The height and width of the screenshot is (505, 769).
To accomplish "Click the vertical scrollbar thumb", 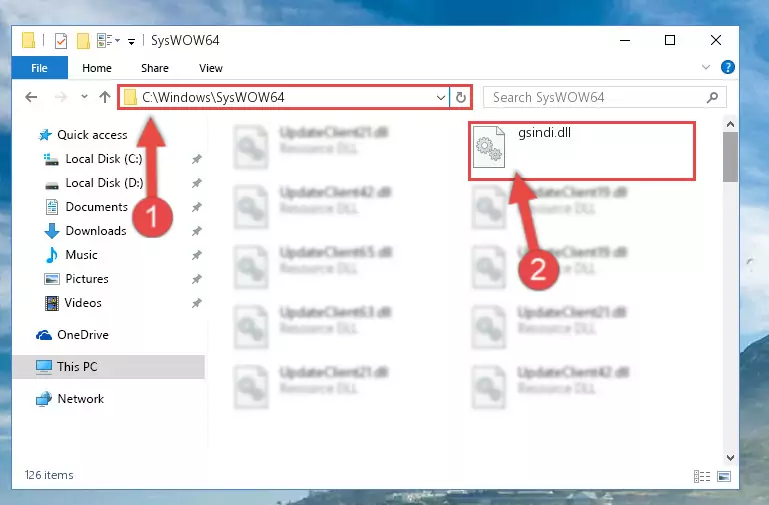I will coord(730,157).
